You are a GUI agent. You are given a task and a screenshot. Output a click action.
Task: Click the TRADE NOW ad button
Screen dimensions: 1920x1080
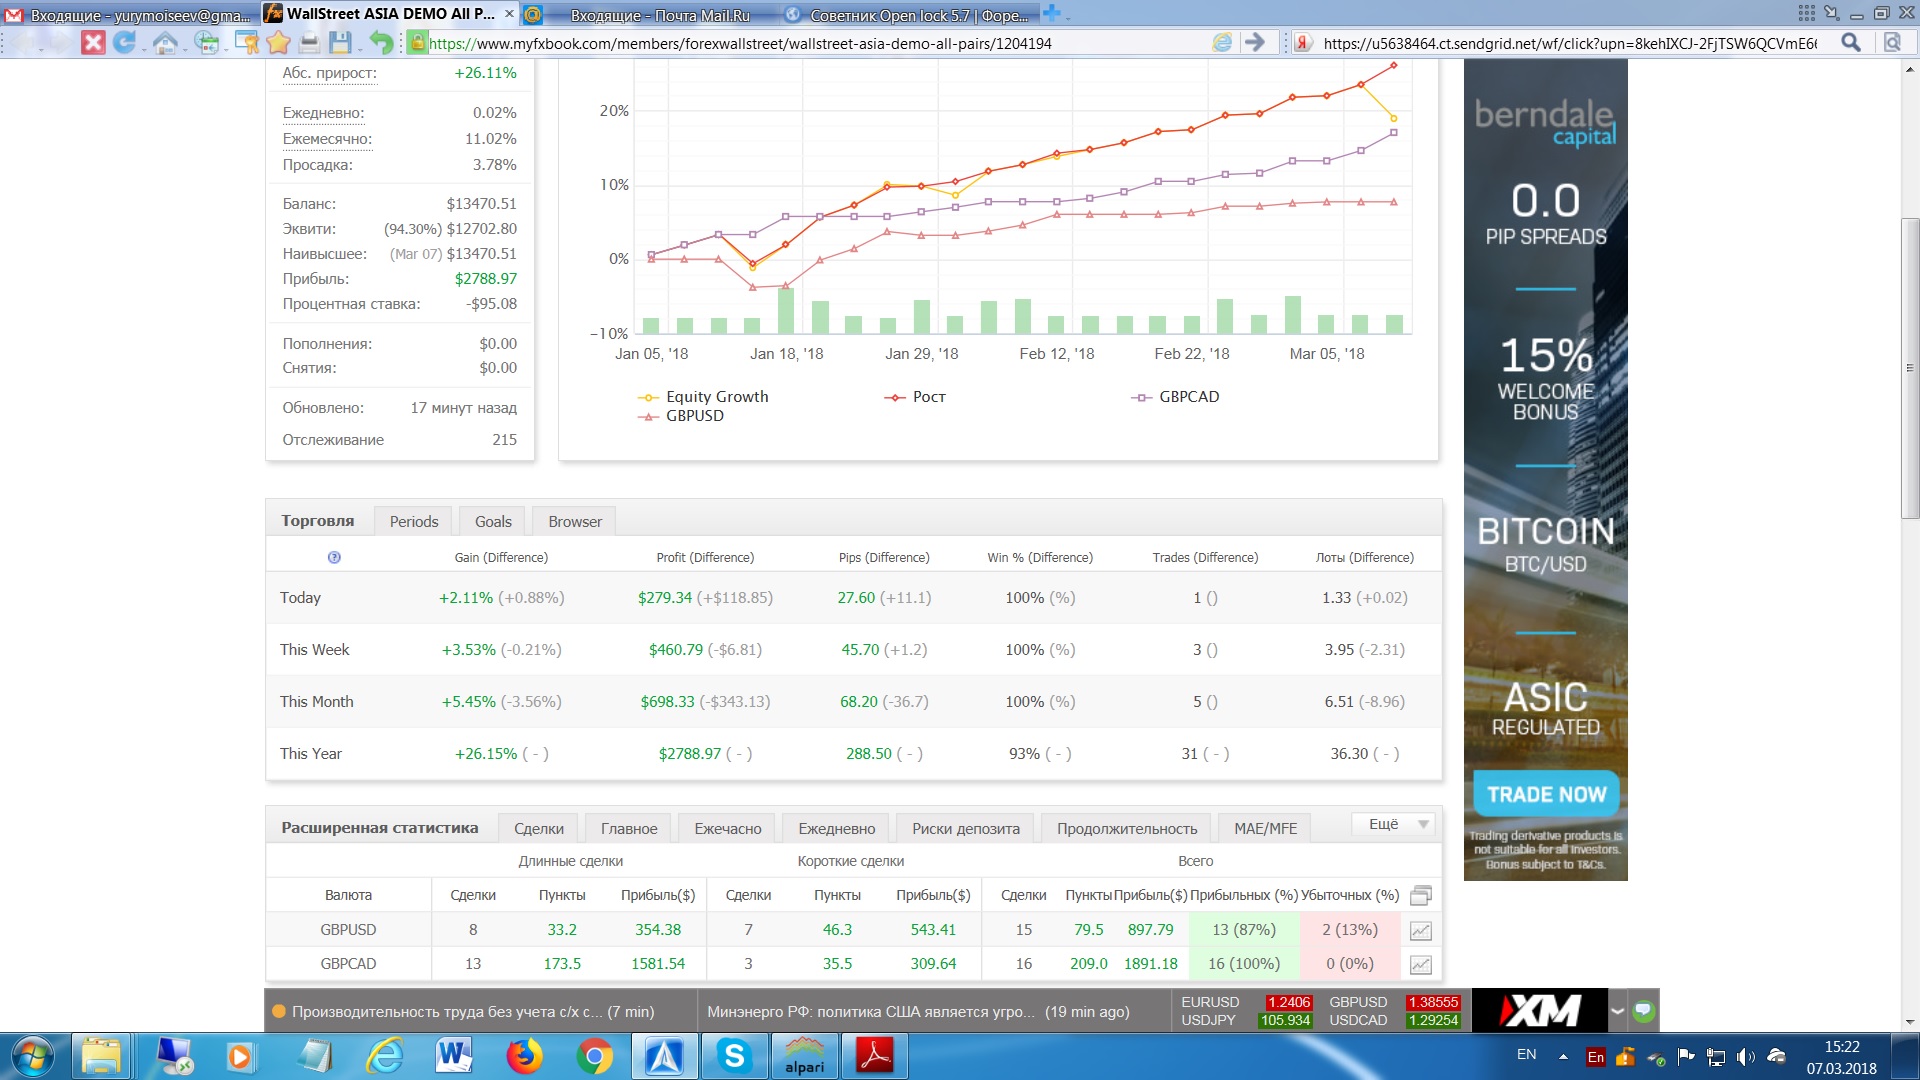1546,794
